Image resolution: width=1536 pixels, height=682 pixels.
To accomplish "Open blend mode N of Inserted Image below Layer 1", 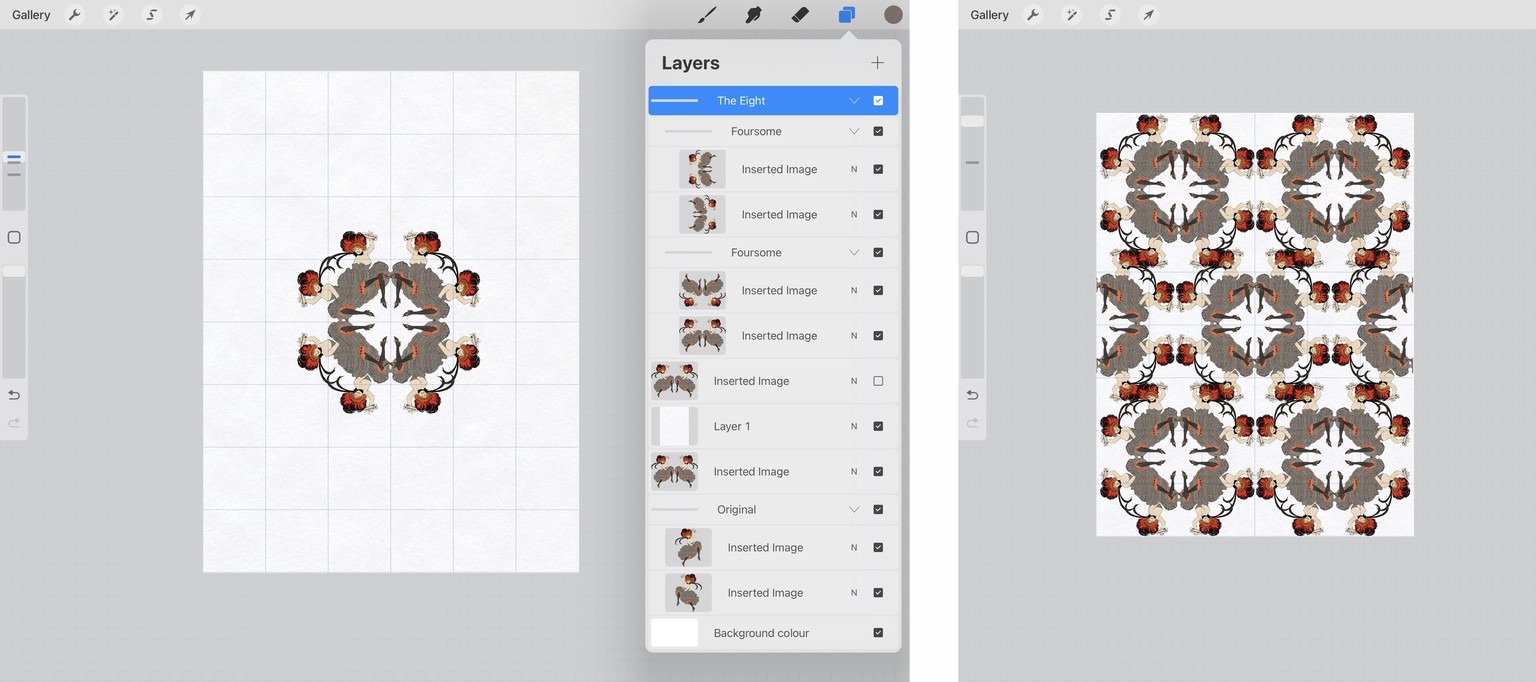I will tap(854, 472).
